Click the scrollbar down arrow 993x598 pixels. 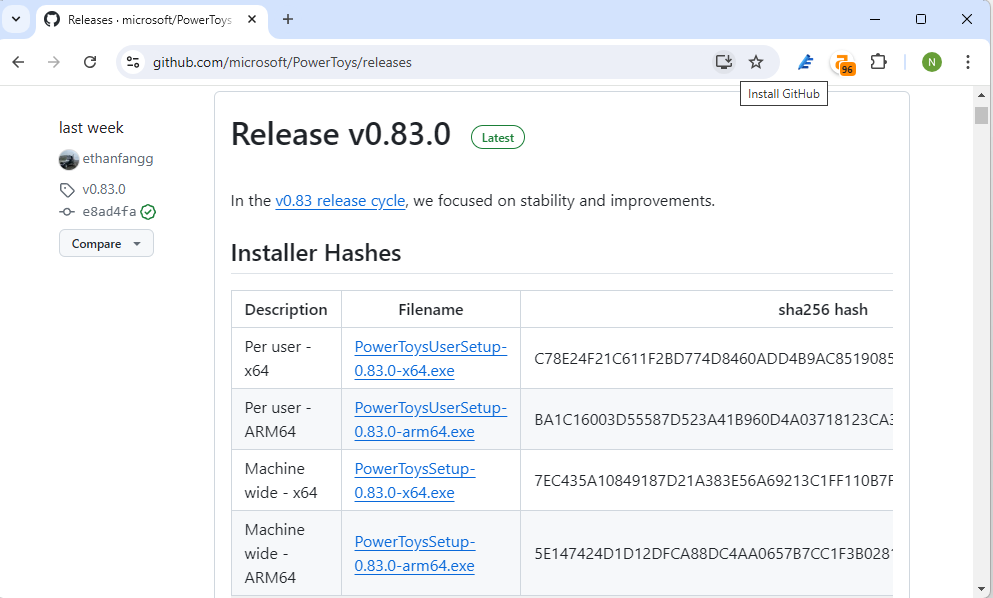click(x=982, y=590)
